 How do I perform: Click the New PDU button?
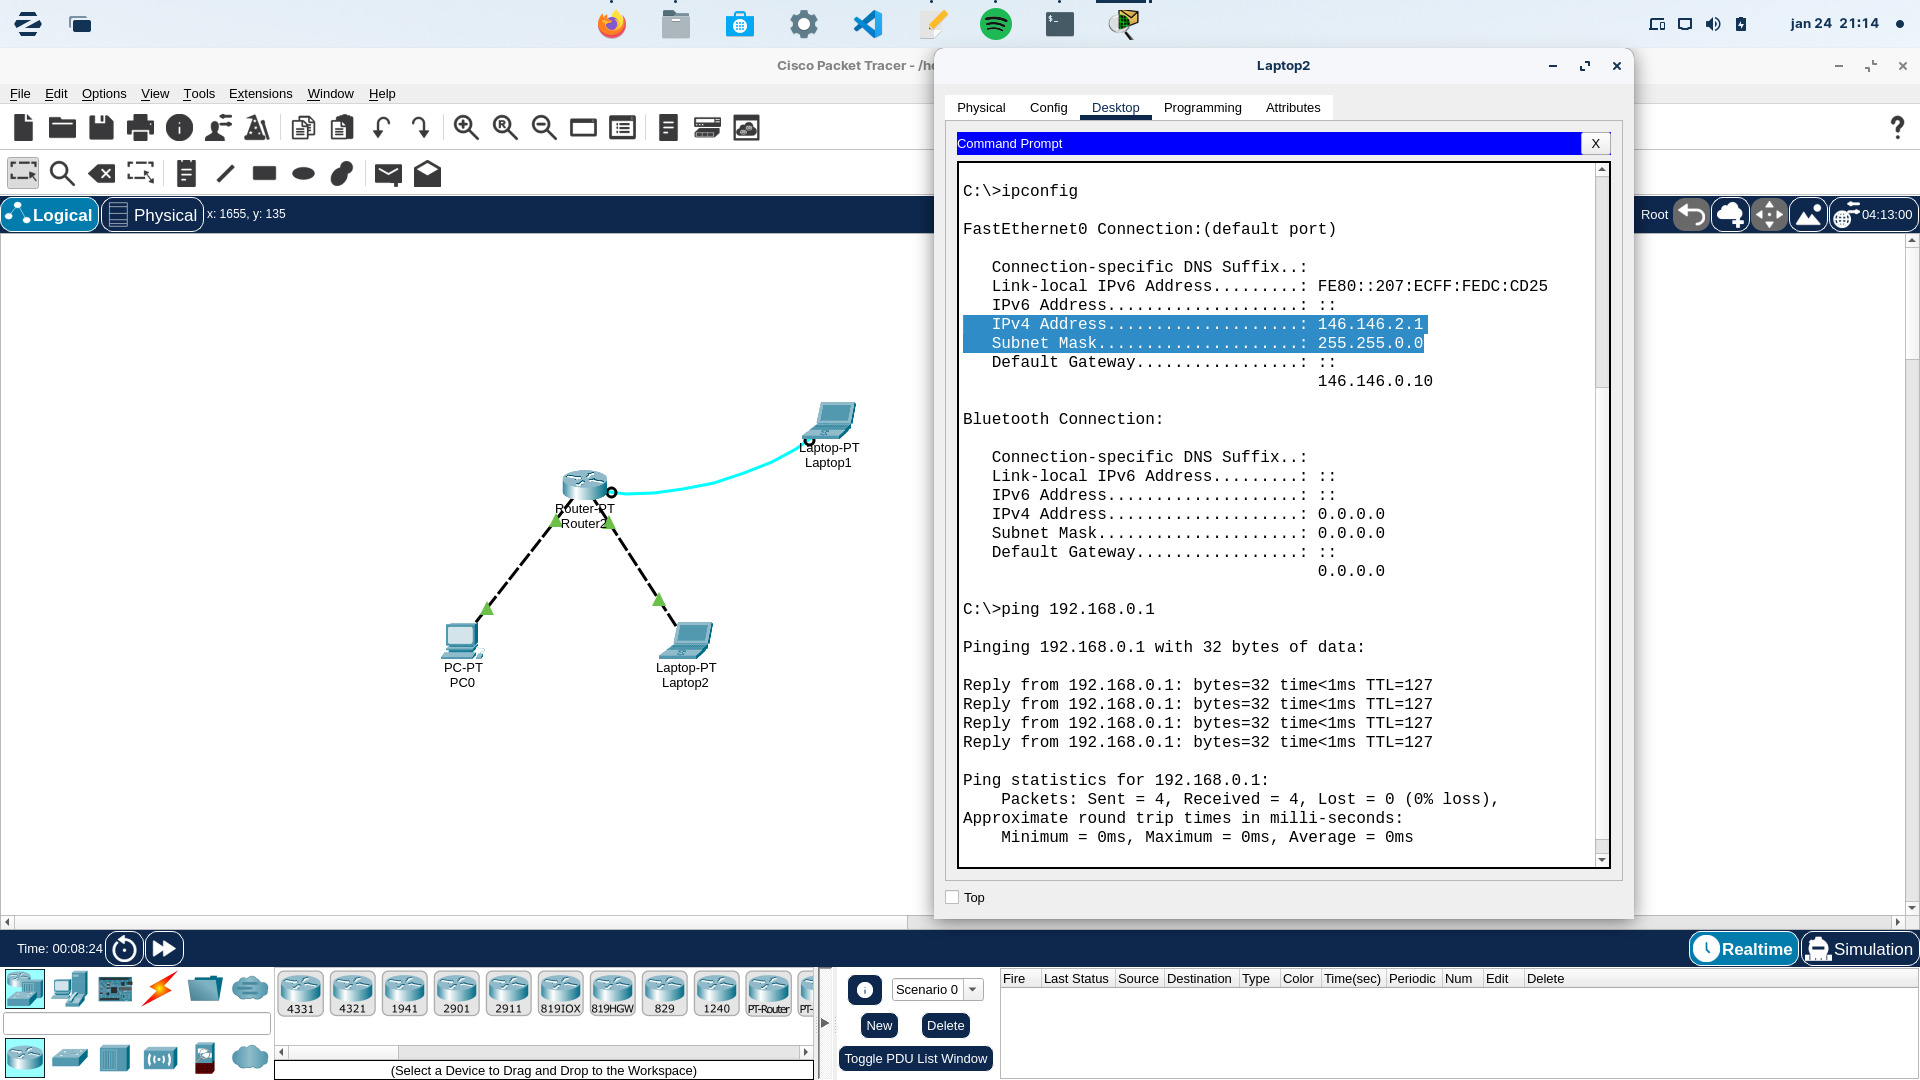[x=880, y=1025]
